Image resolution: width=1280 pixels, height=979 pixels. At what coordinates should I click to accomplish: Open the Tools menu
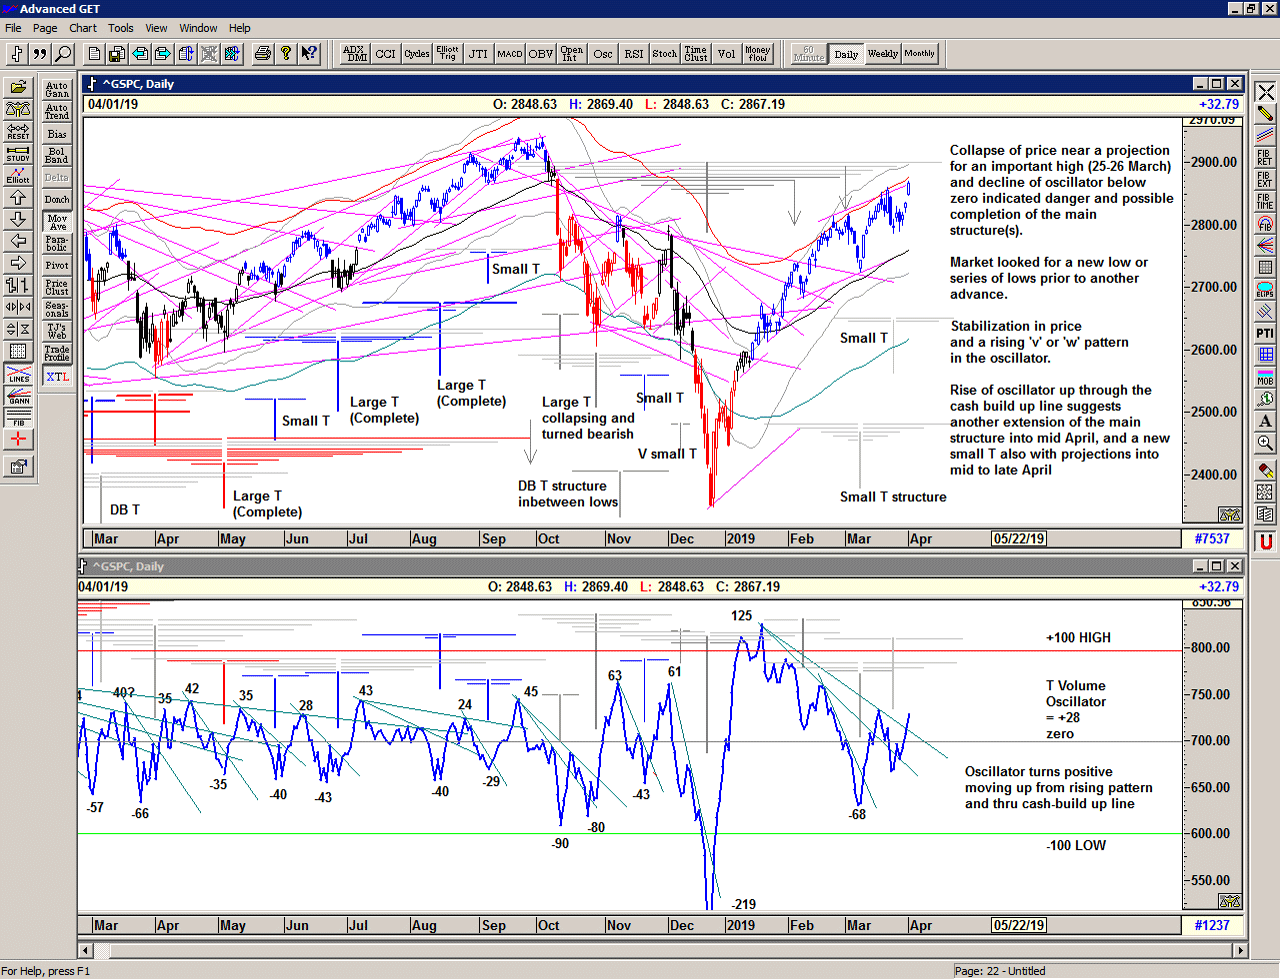point(120,28)
